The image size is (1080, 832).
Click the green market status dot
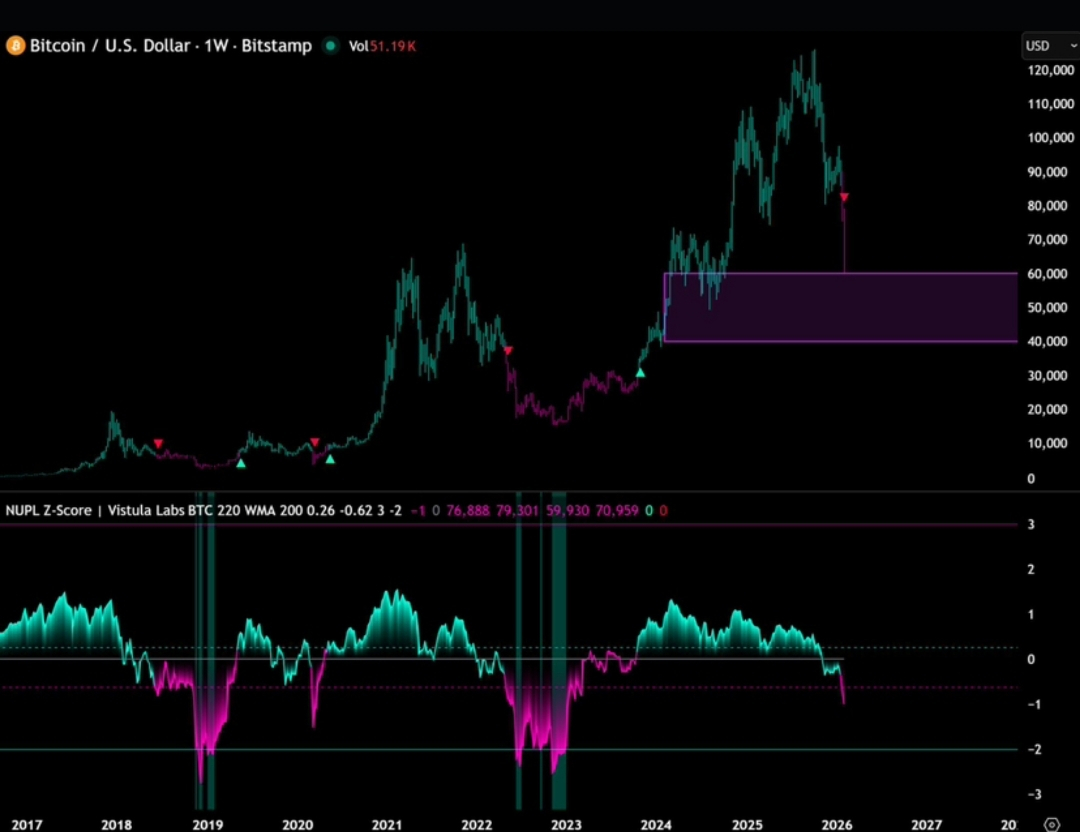pyautogui.click(x=330, y=46)
